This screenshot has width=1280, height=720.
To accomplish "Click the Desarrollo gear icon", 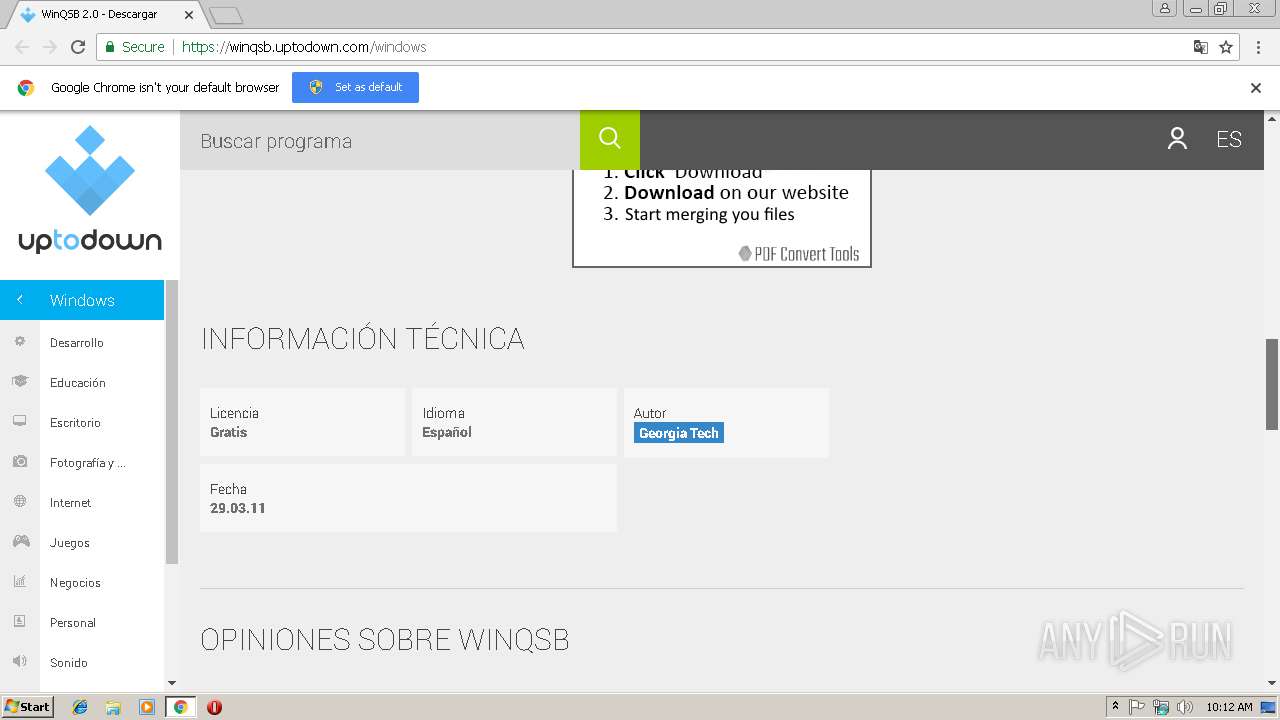I will [x=19, y=342].
